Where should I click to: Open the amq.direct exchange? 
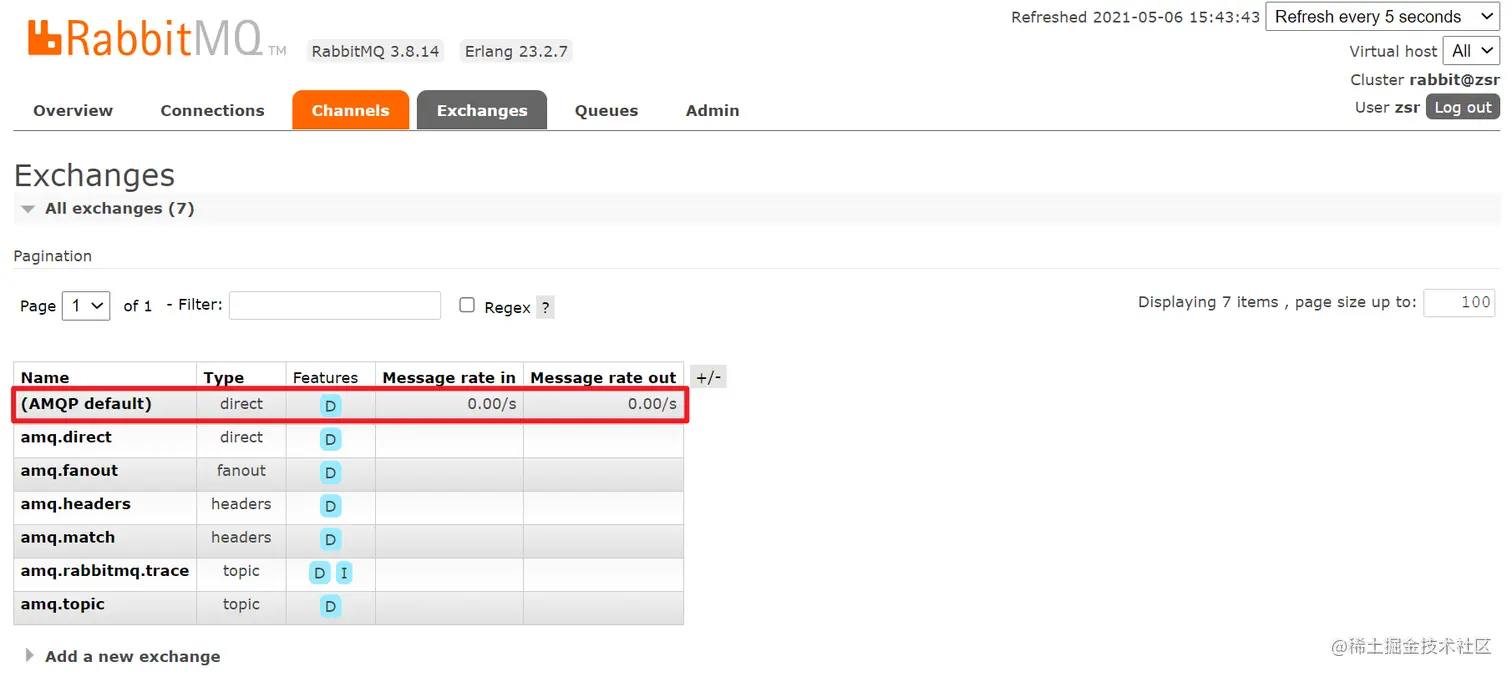point(66,437)
